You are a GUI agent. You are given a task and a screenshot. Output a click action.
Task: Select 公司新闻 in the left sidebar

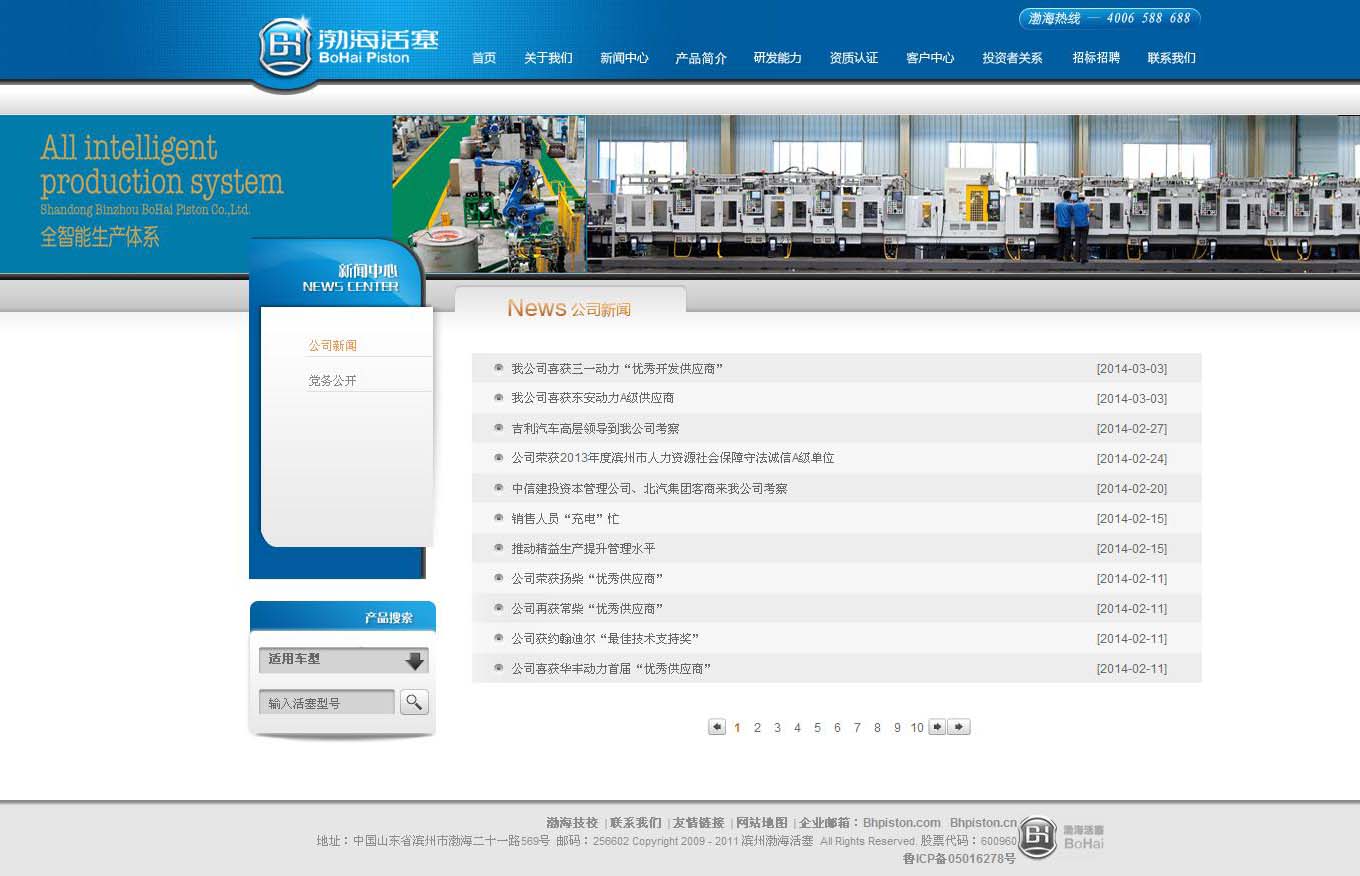[332, 346]
